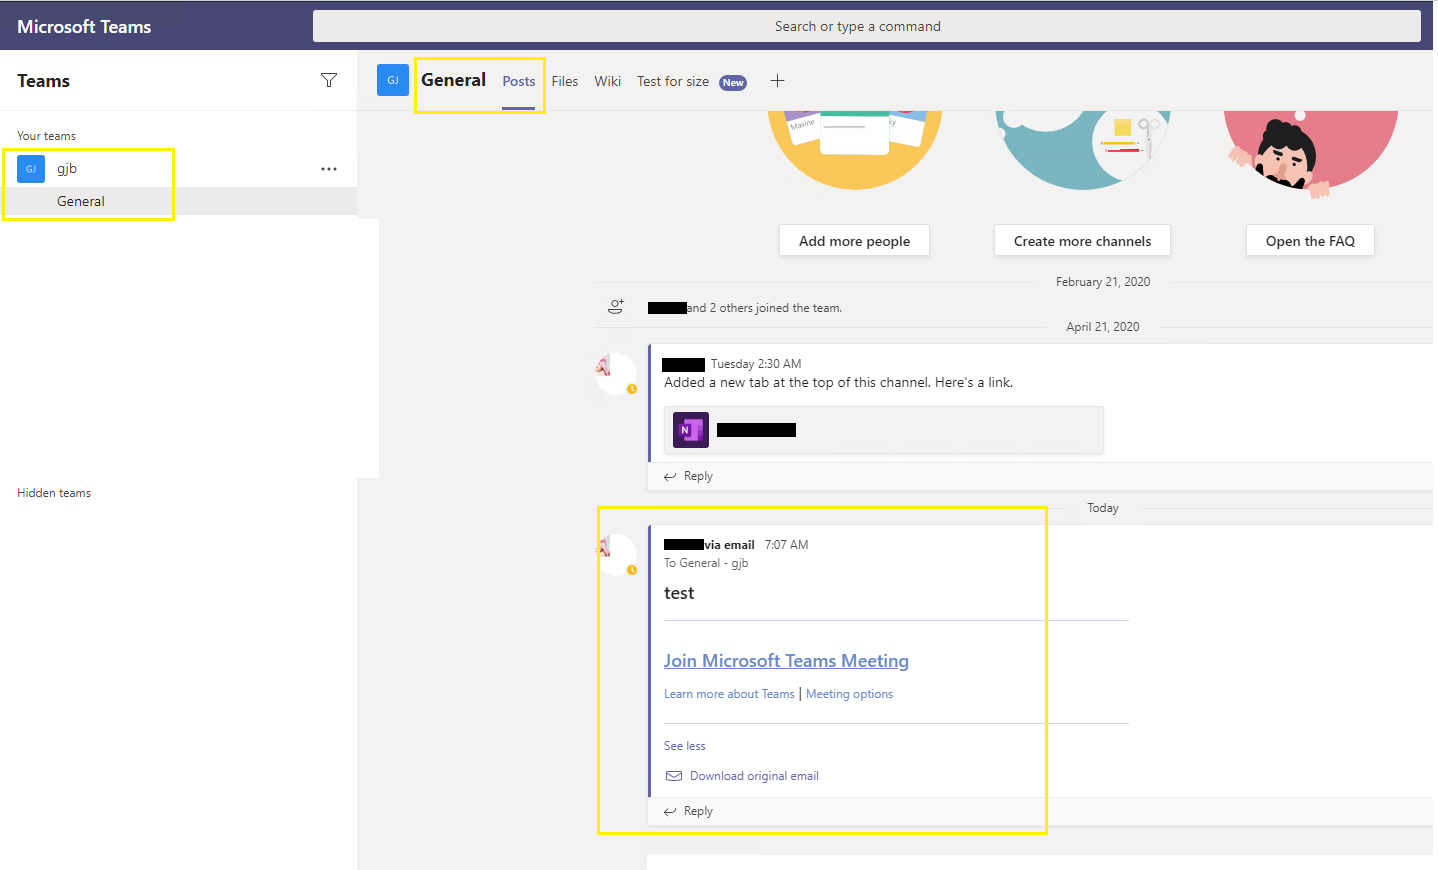The width and height of the screenshot is (1438, 870).
Task: Click the Your teams section label
Action: (x=46, y=136)
